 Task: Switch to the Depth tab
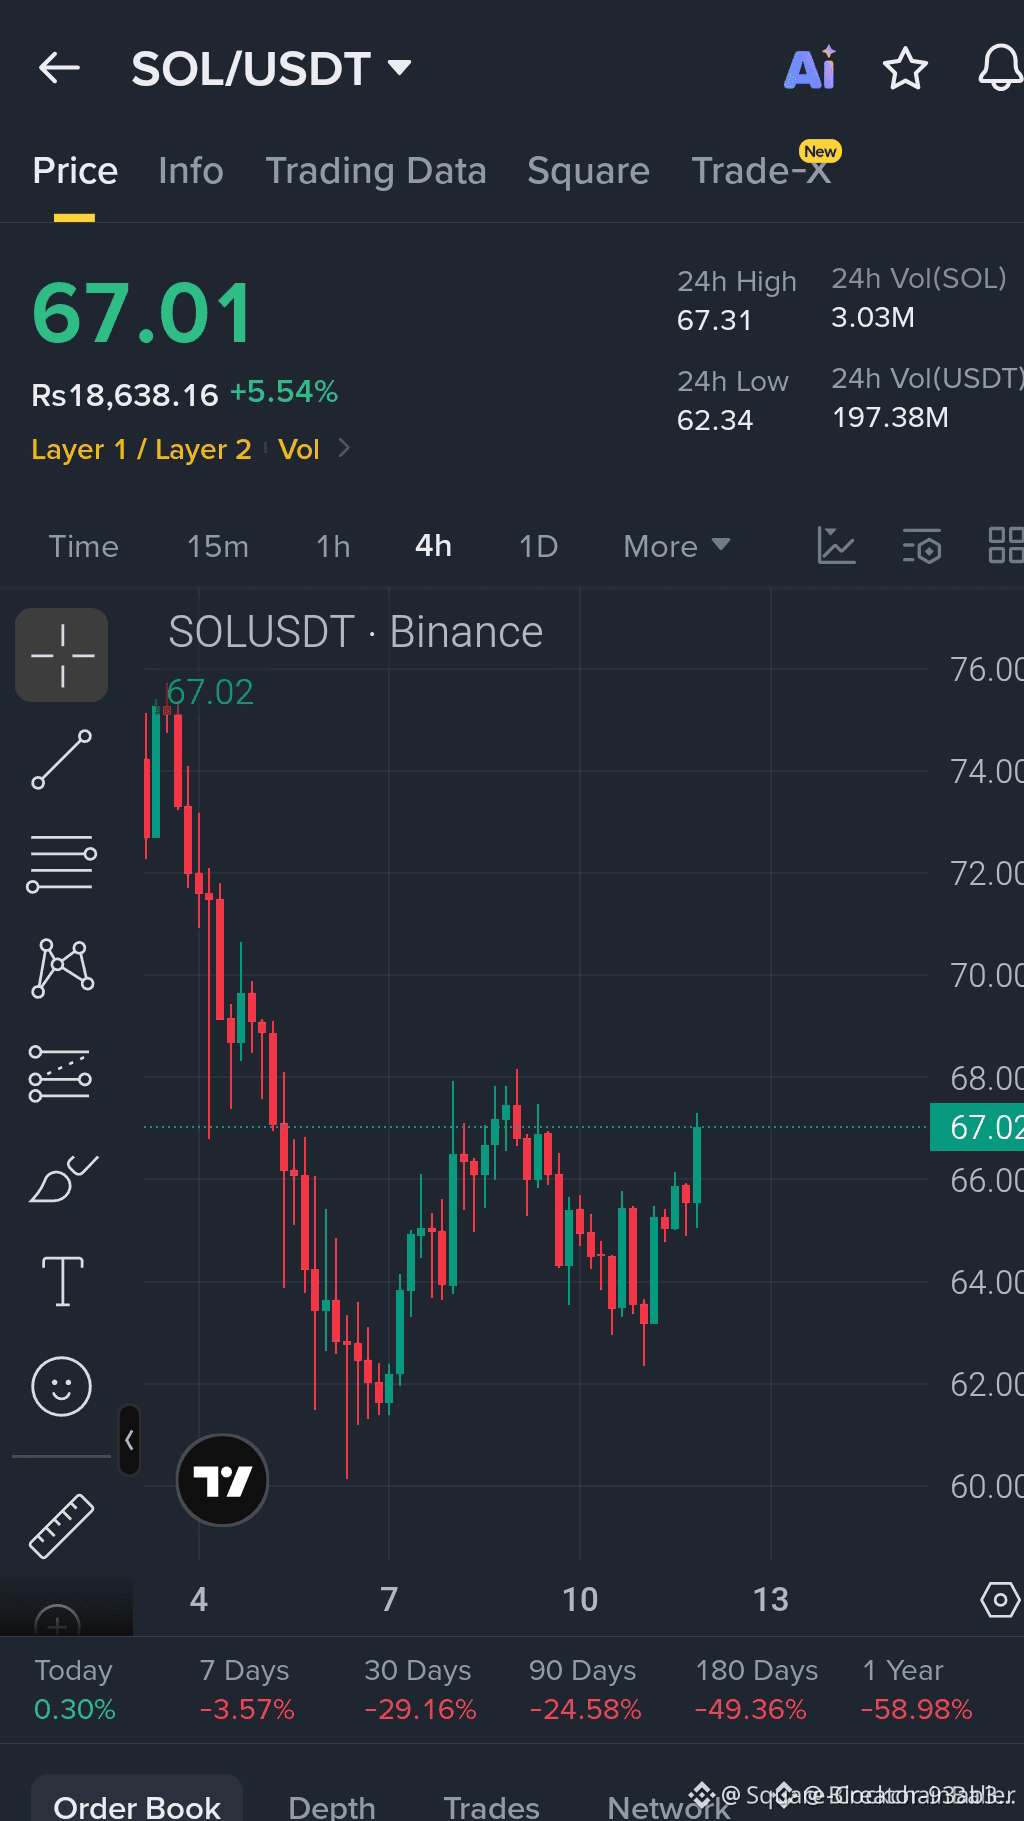[332, 1807]
